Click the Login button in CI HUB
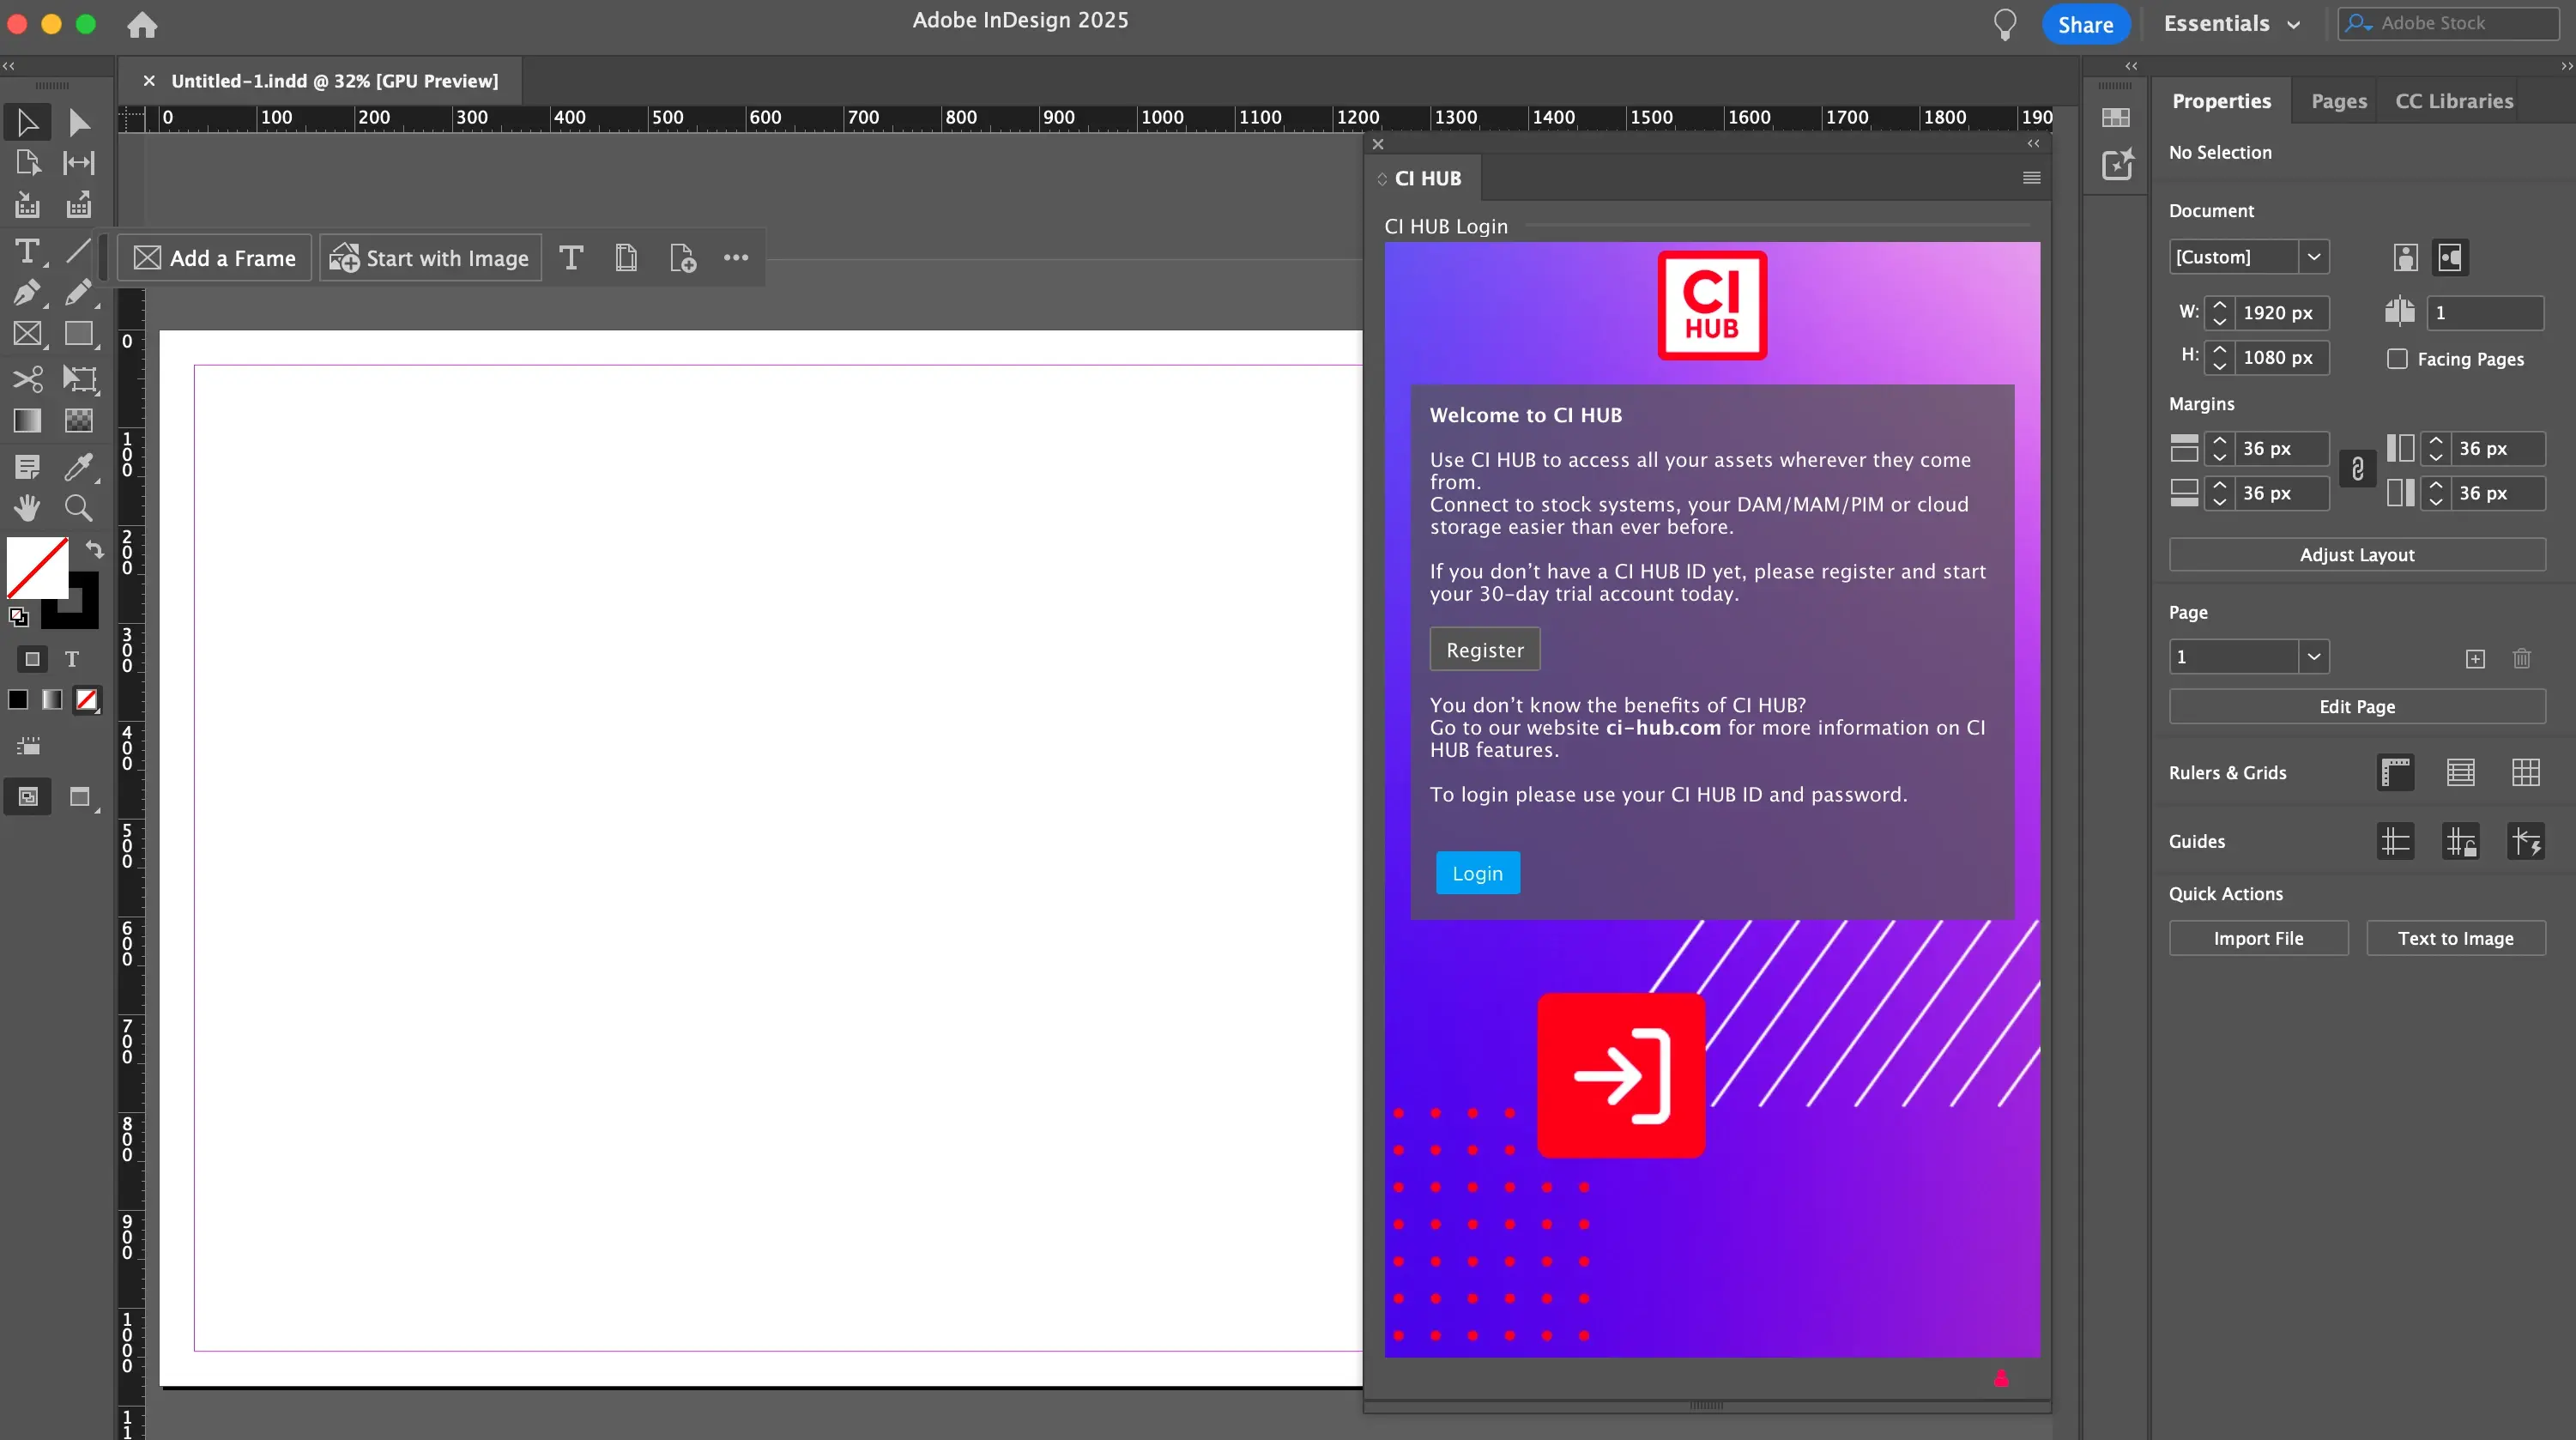The height and width of the screenshot is (1440, 2576). 1477,874
